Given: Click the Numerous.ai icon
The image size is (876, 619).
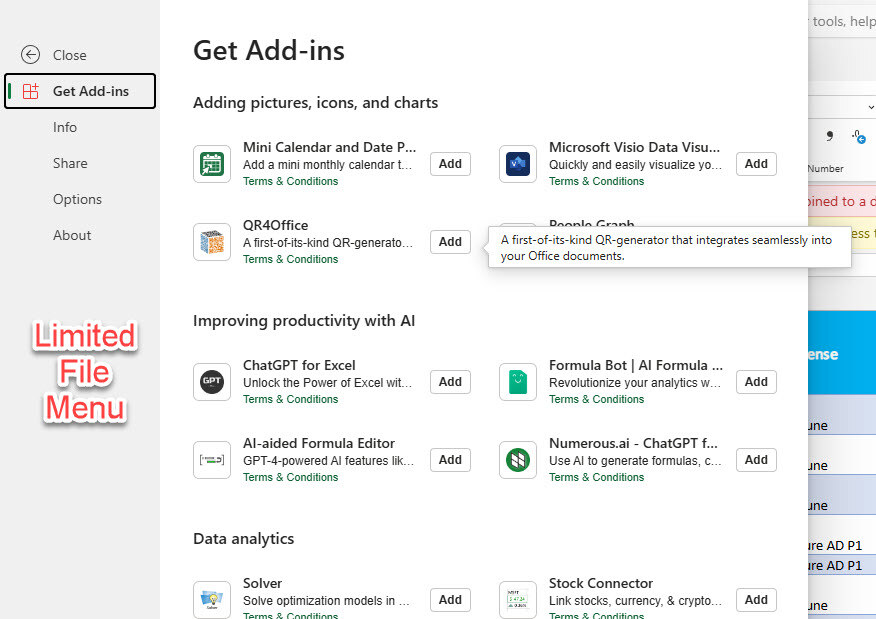Looking at the screenshot, I should 518,460.
